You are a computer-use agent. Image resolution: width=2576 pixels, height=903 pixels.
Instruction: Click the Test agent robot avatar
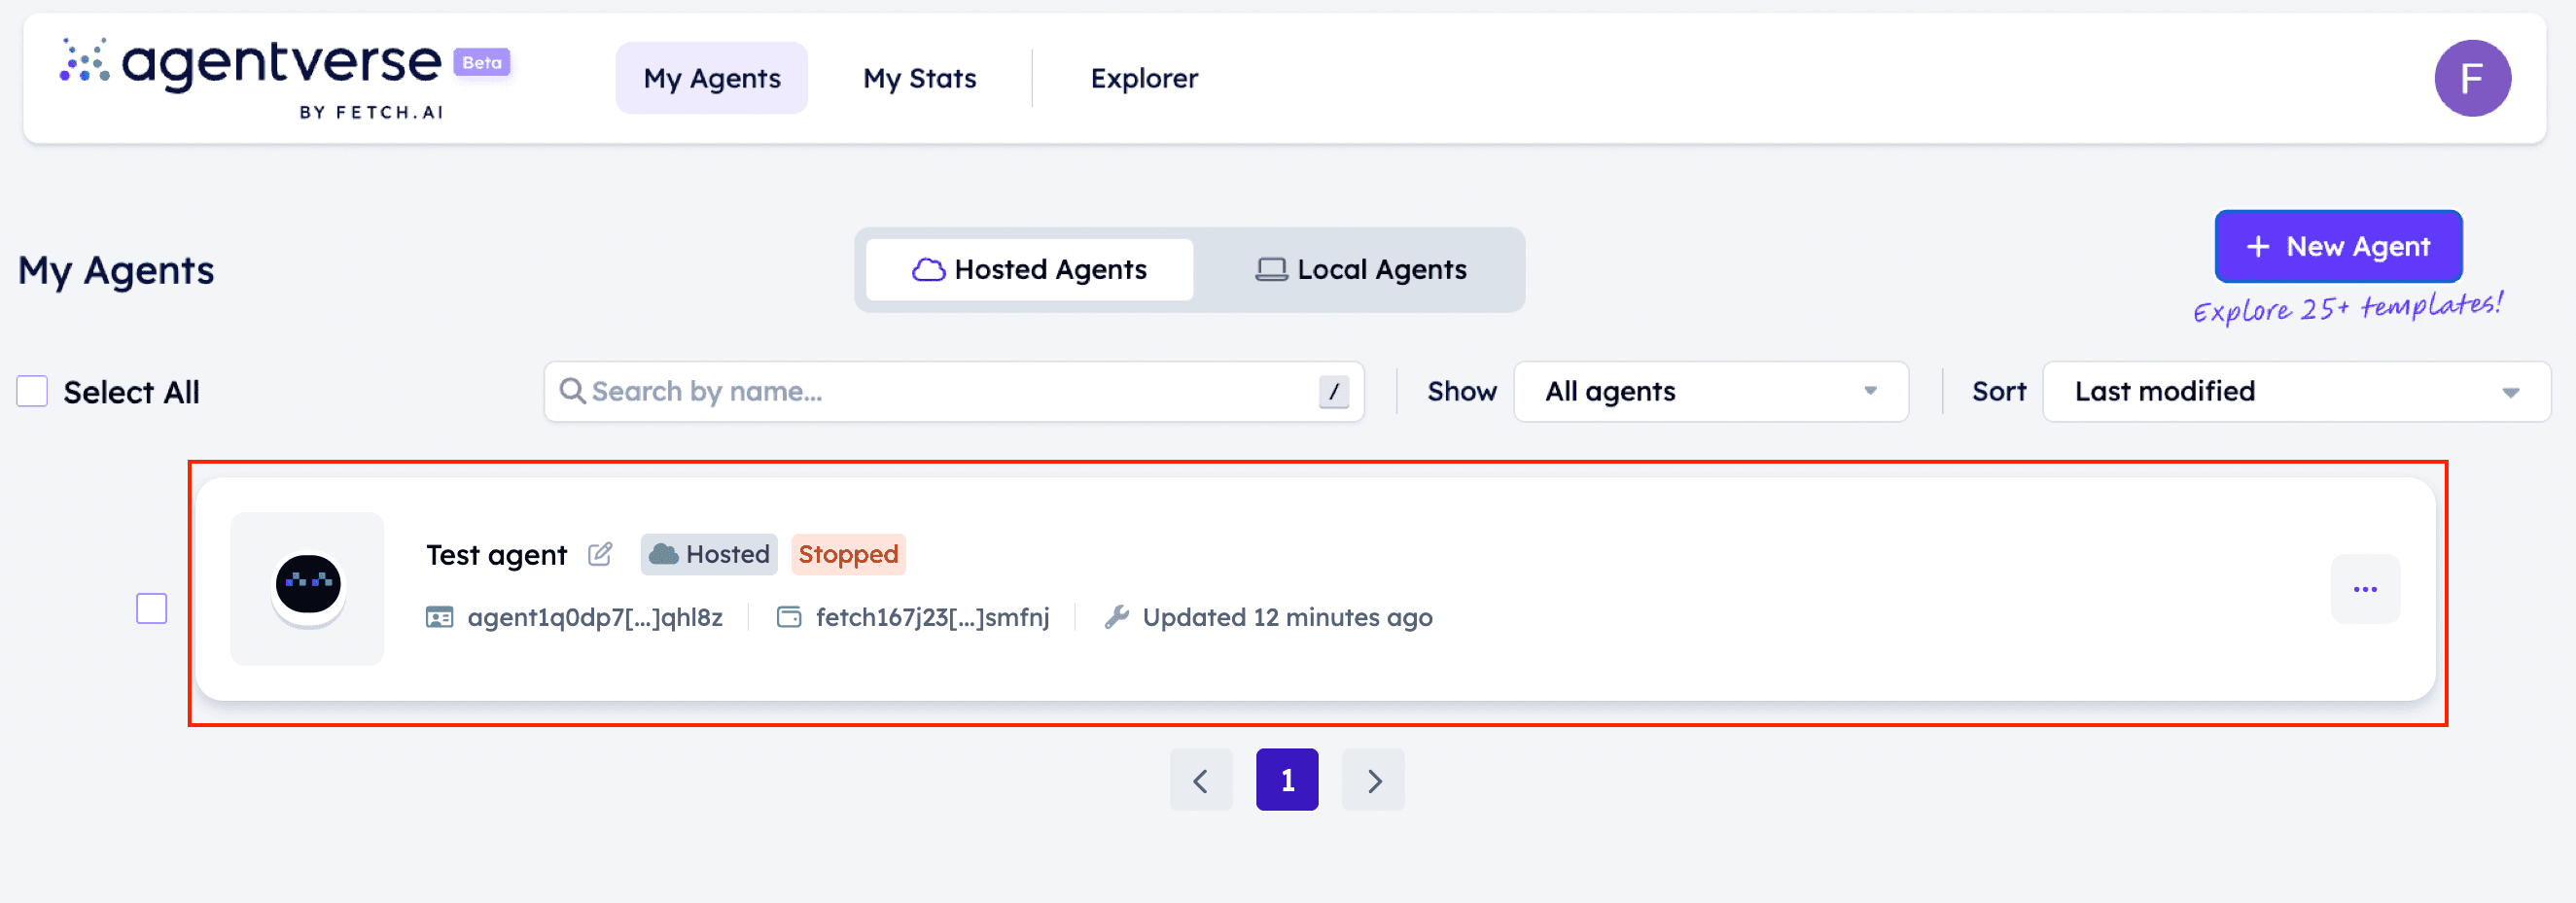click(308, 589)
